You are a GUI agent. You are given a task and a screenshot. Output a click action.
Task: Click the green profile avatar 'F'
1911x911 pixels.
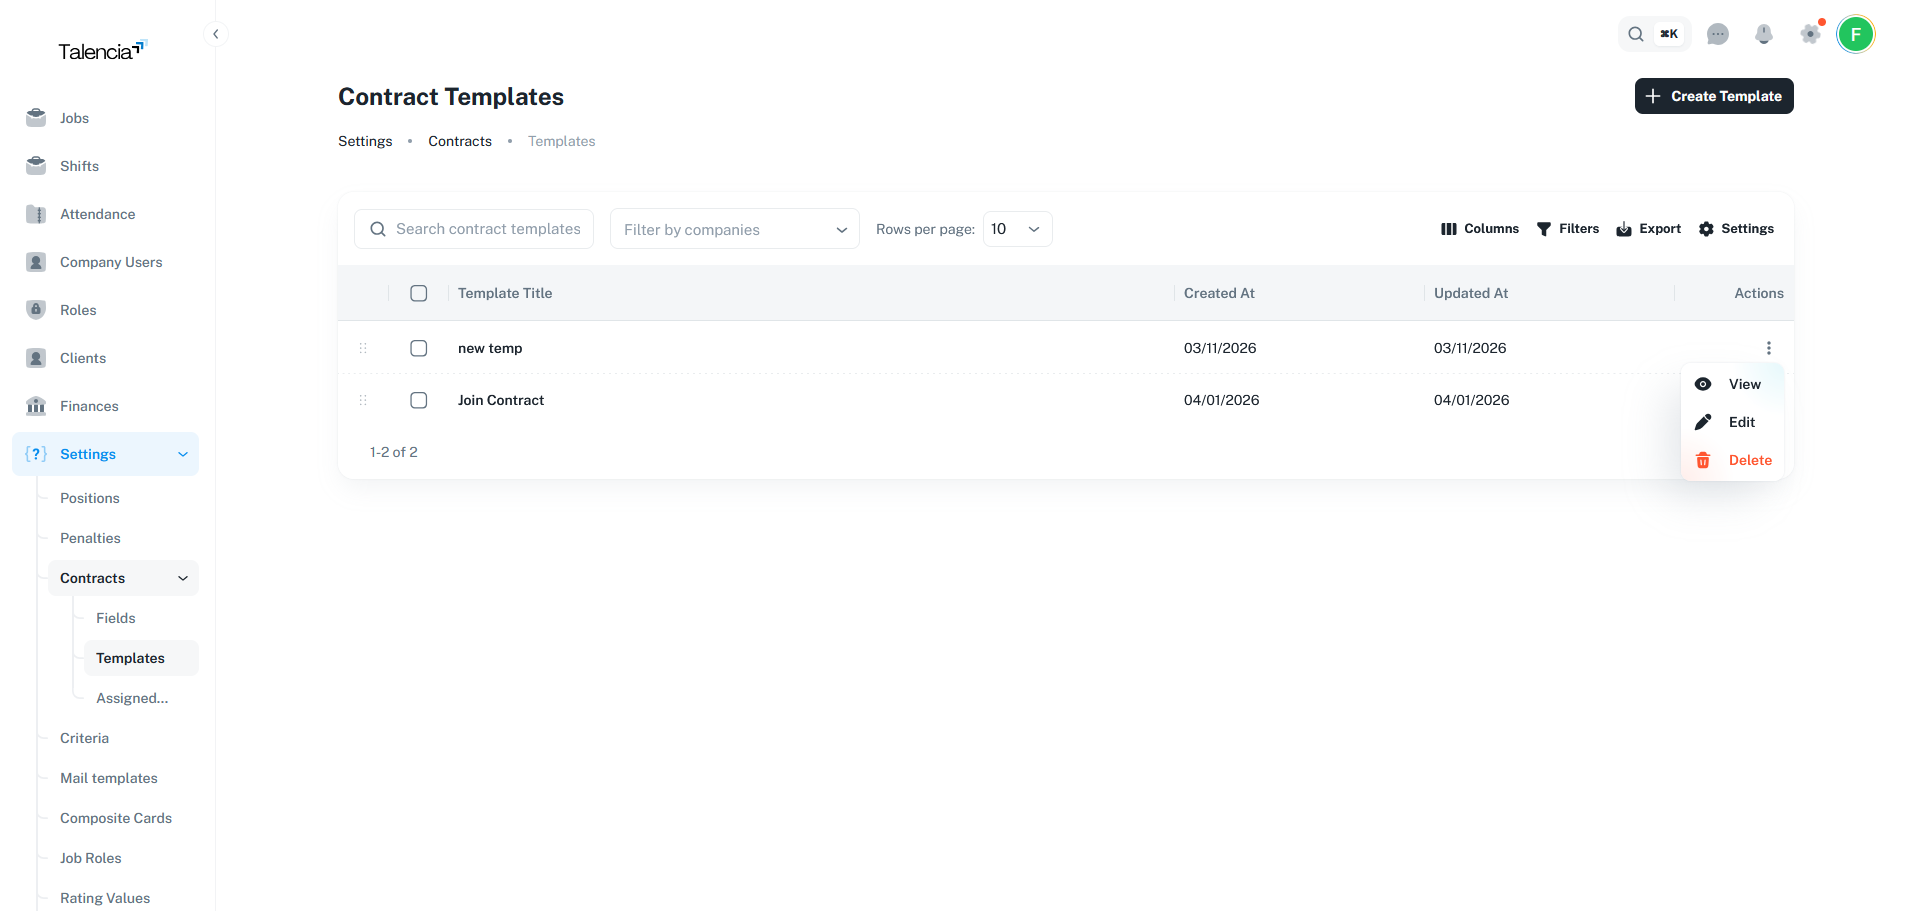(x=1855, y=33)
